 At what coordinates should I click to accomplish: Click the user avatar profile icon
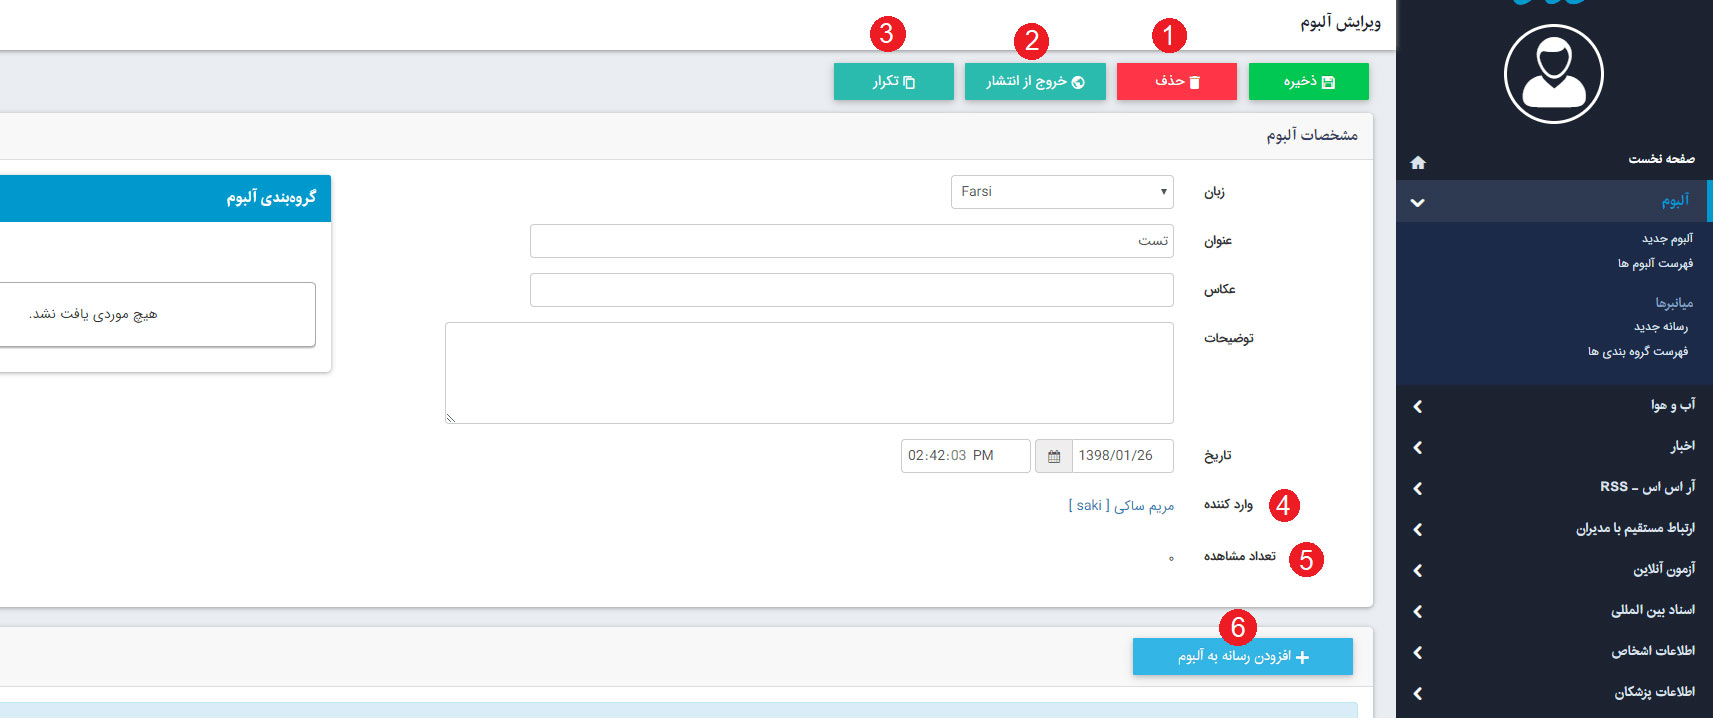(x=1553, y=74)
